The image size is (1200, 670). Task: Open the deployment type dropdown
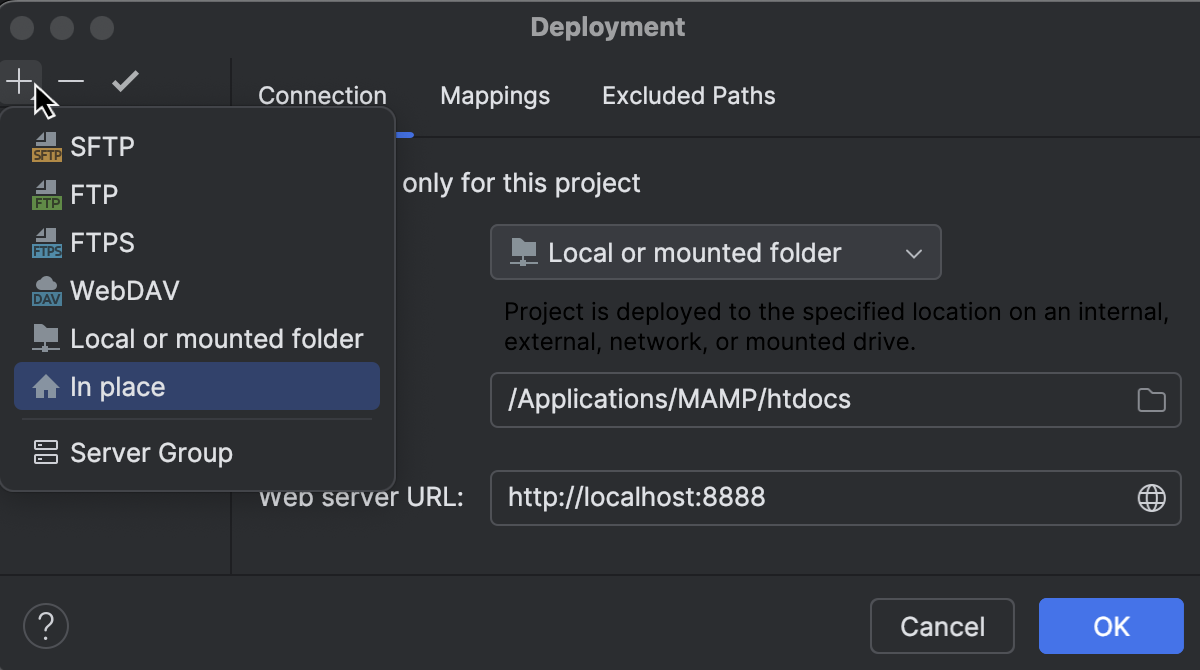pyautogui.click(x=911, y=252)
